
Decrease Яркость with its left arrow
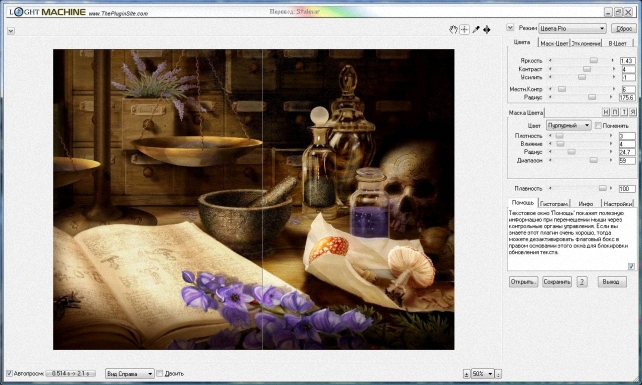pos(550,61)
